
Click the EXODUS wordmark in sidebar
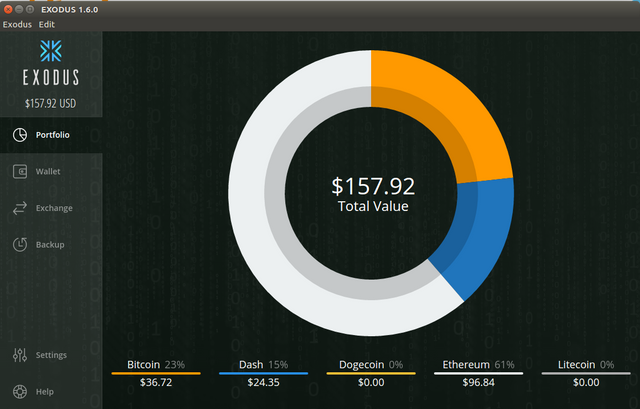(51, 78)
